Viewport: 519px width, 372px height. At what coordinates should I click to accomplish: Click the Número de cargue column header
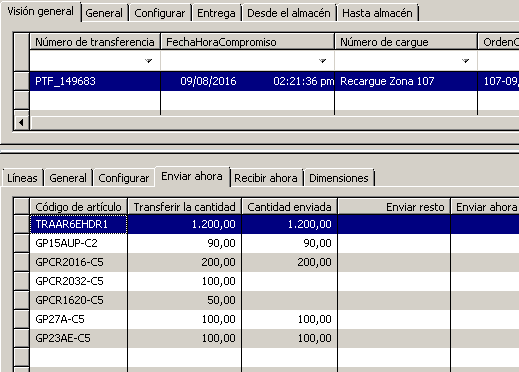pyautogui.click(x=406, y=42)
